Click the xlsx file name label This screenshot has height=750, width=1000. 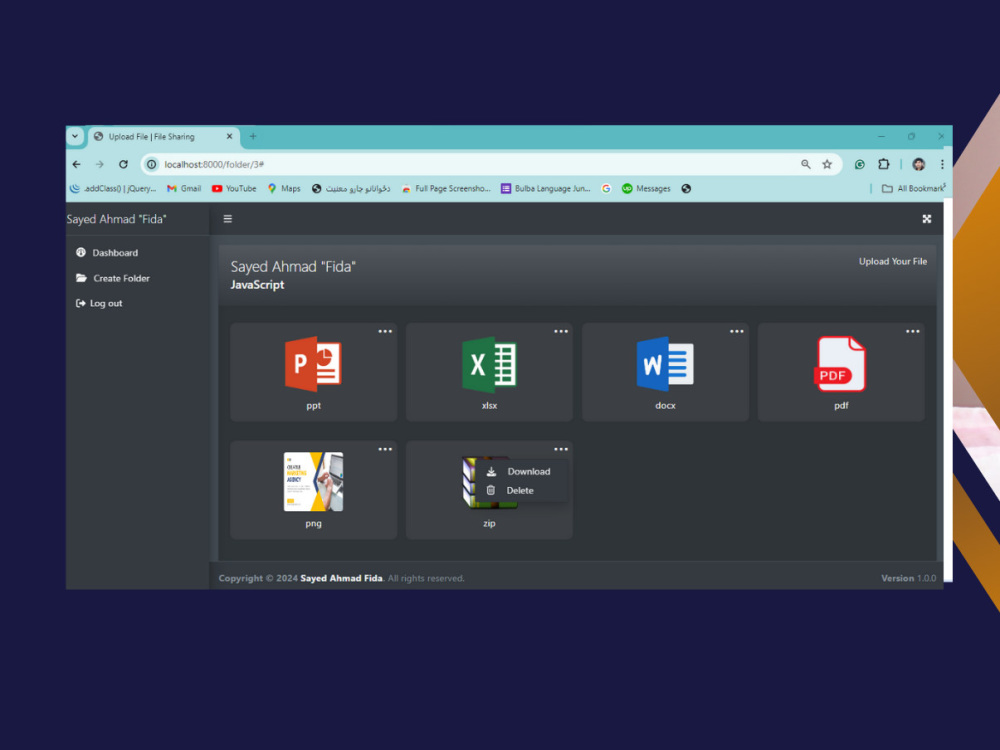coord(489,406)
